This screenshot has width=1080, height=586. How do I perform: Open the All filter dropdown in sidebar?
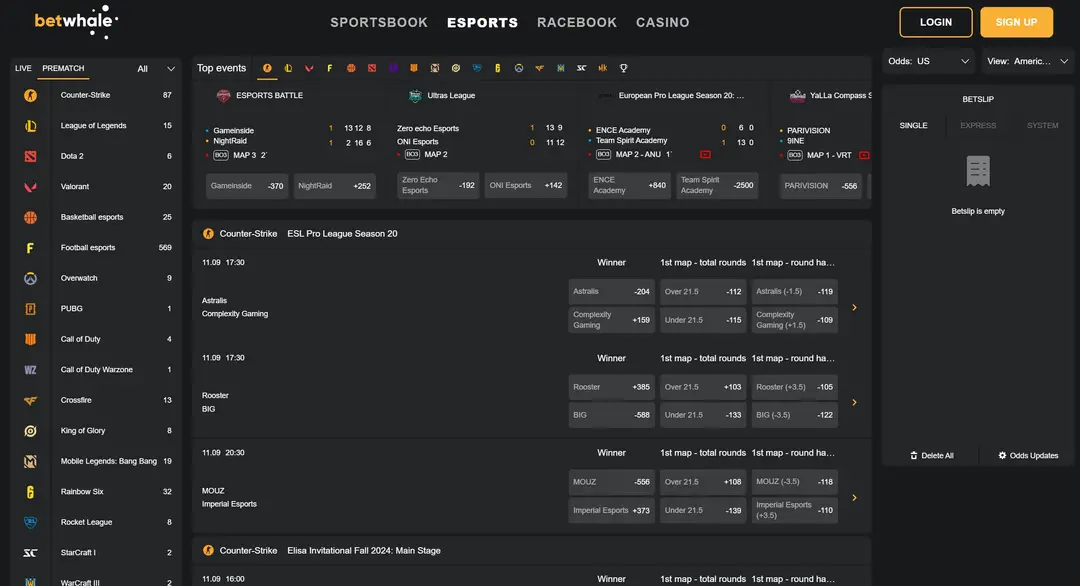coord(156,68)
